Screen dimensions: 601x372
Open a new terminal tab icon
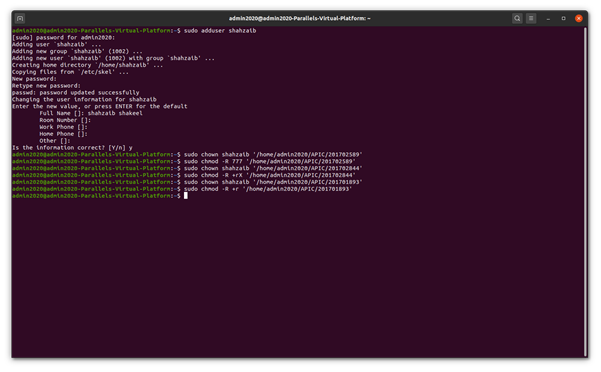[20, 18]
